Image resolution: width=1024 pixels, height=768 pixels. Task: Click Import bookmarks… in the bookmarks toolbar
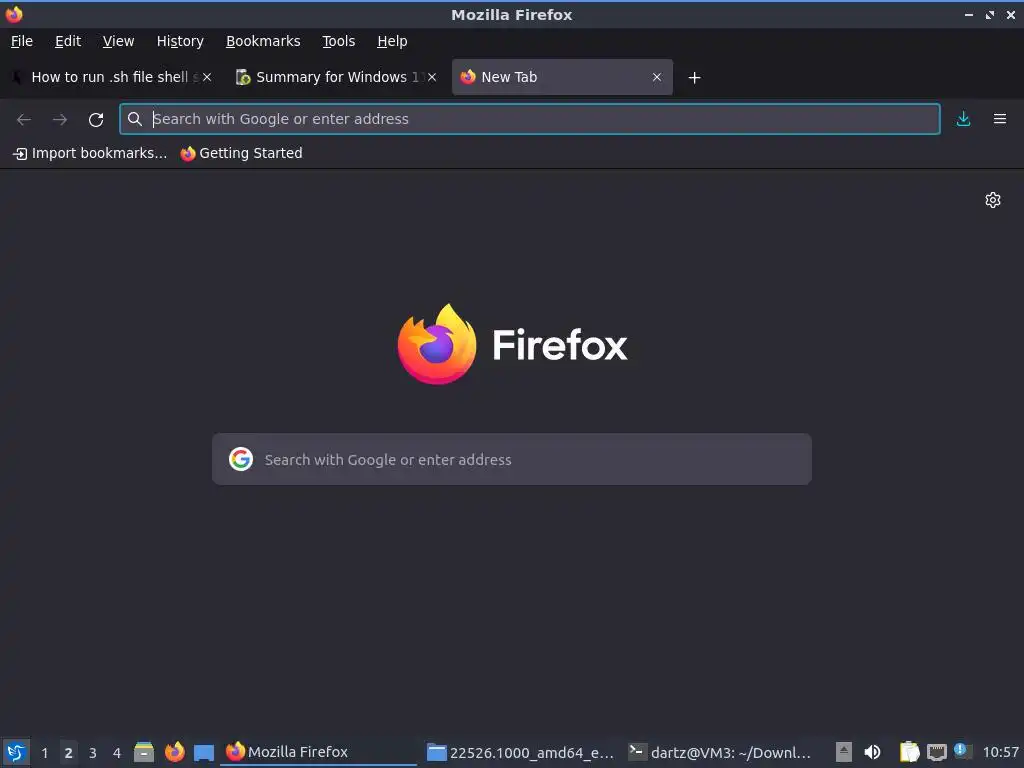tap(90, 153)
